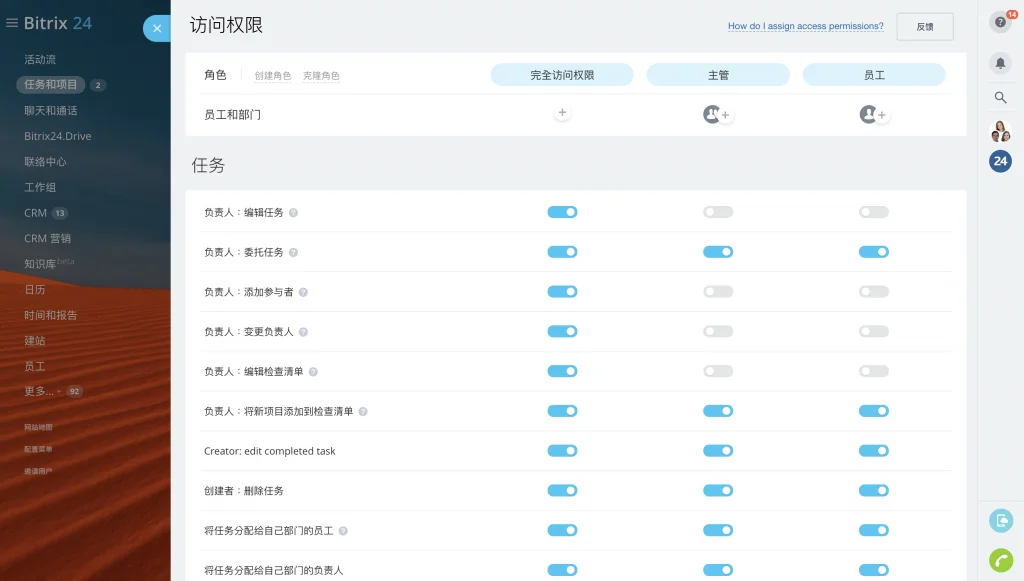The height and width of the screenshot is (581, 1024).
Task: Add employee to 完全访问权限 role
Action: point(562,112)
